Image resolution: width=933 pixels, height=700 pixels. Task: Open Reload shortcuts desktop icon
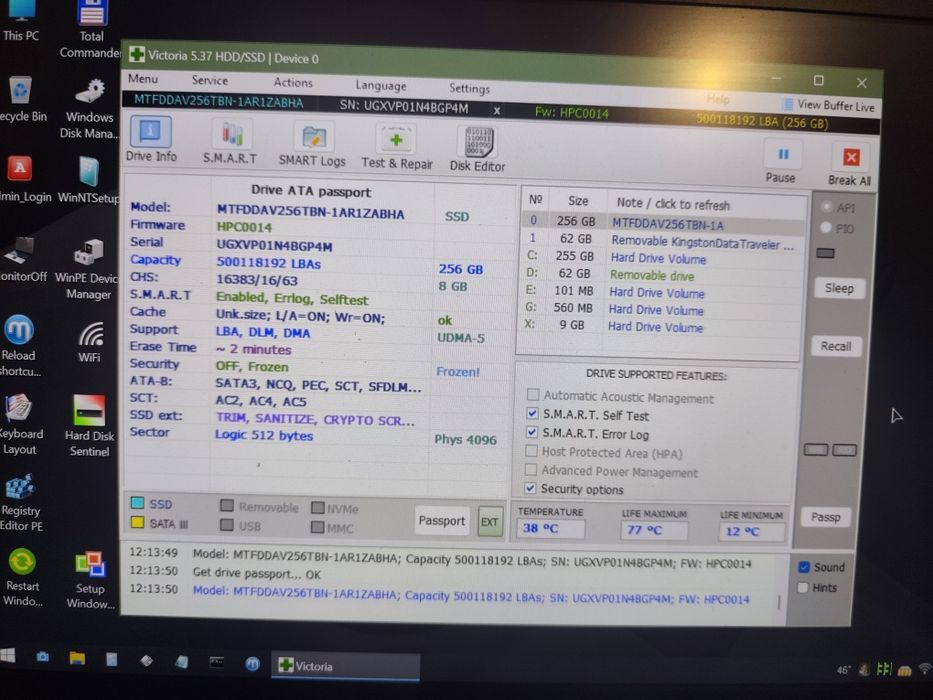[x=19, y=345]
